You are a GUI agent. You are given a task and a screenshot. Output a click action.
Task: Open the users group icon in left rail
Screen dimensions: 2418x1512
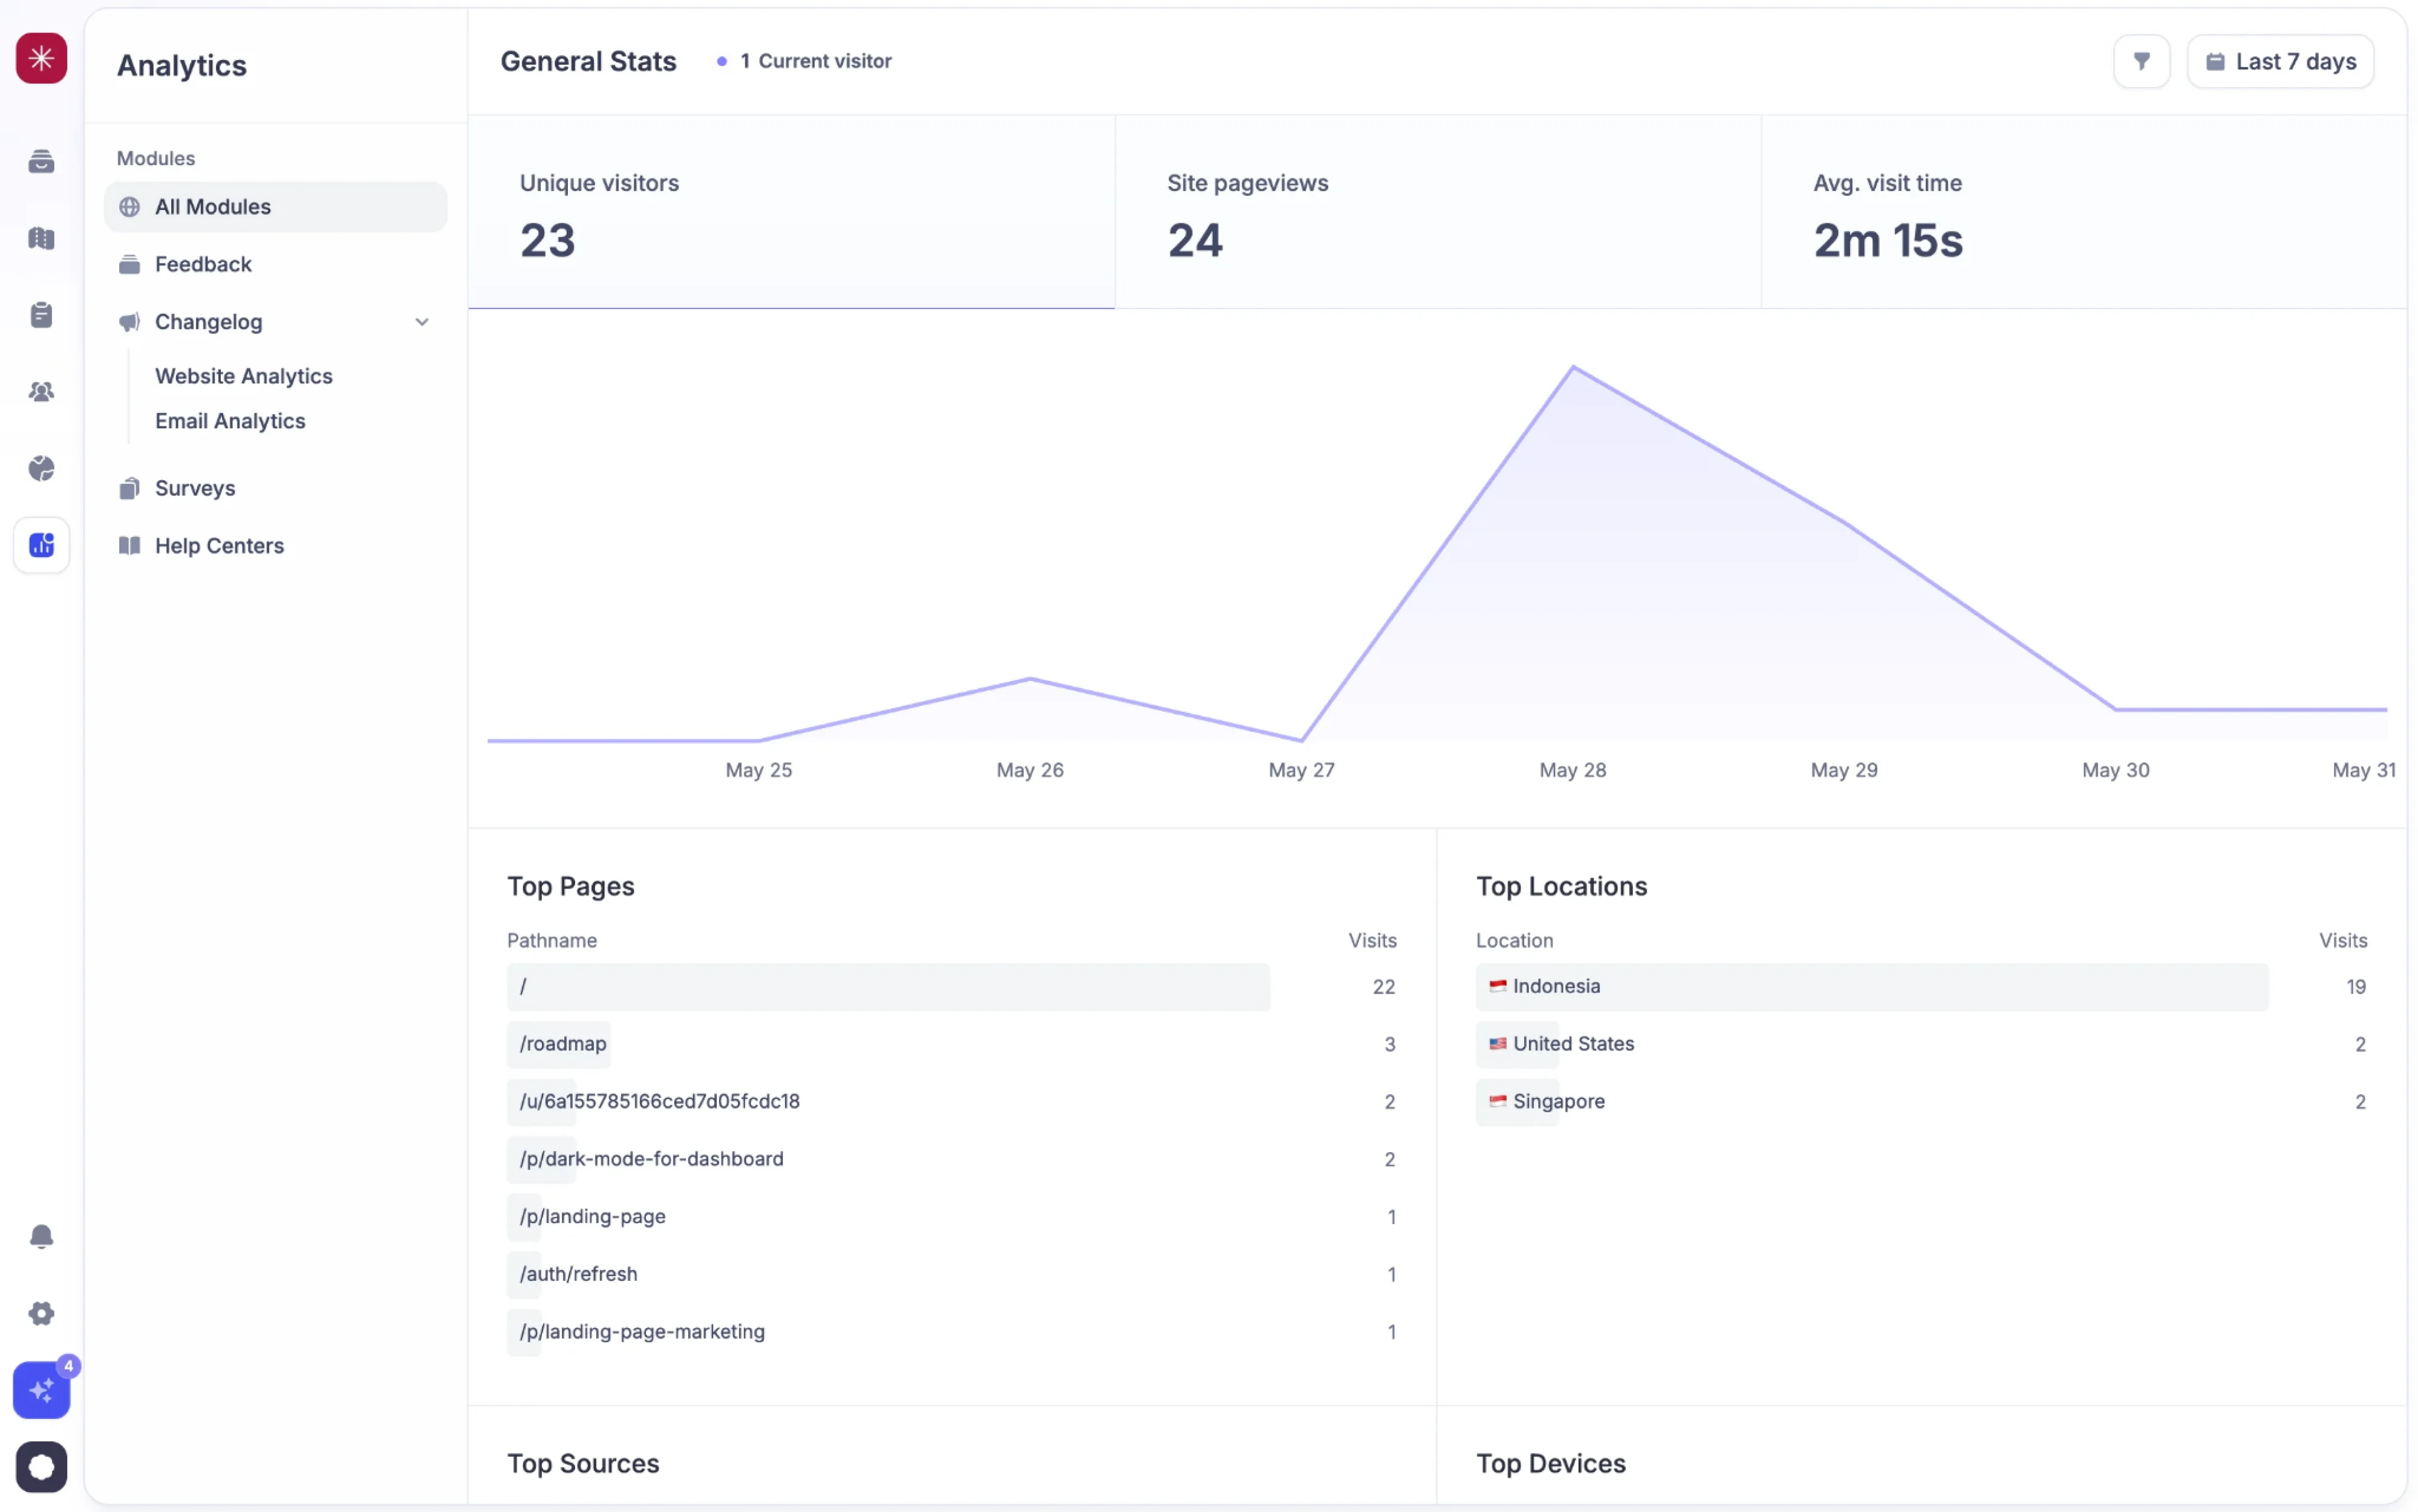pyautogui.click(x=41, y=392)
